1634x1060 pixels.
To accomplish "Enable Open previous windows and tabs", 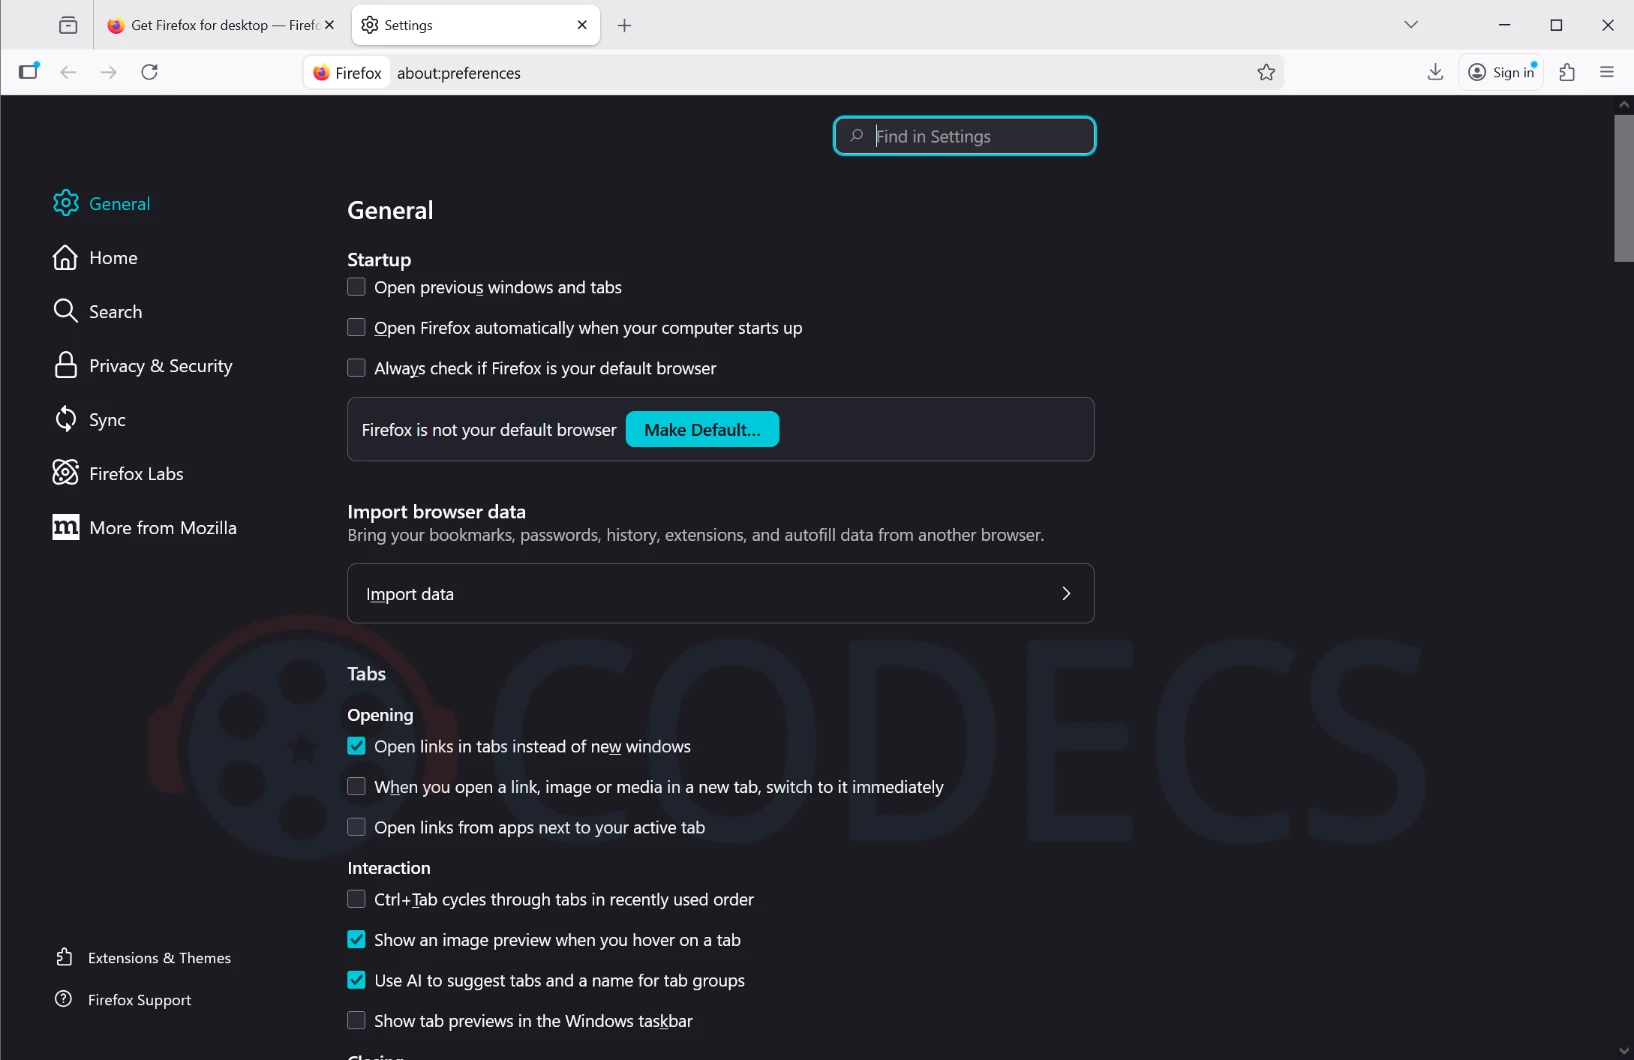I will tap(357, 287).
